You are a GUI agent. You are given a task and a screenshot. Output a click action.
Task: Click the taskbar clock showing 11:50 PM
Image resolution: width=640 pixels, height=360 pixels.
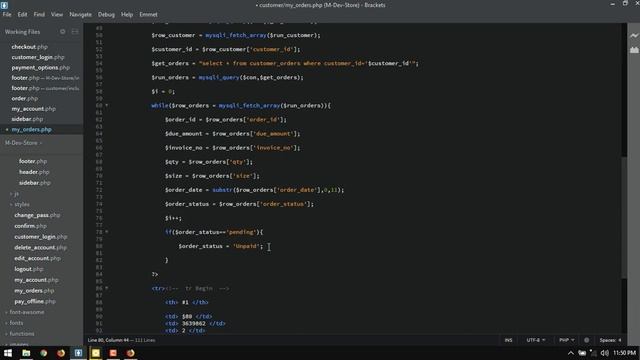point(624,353)
